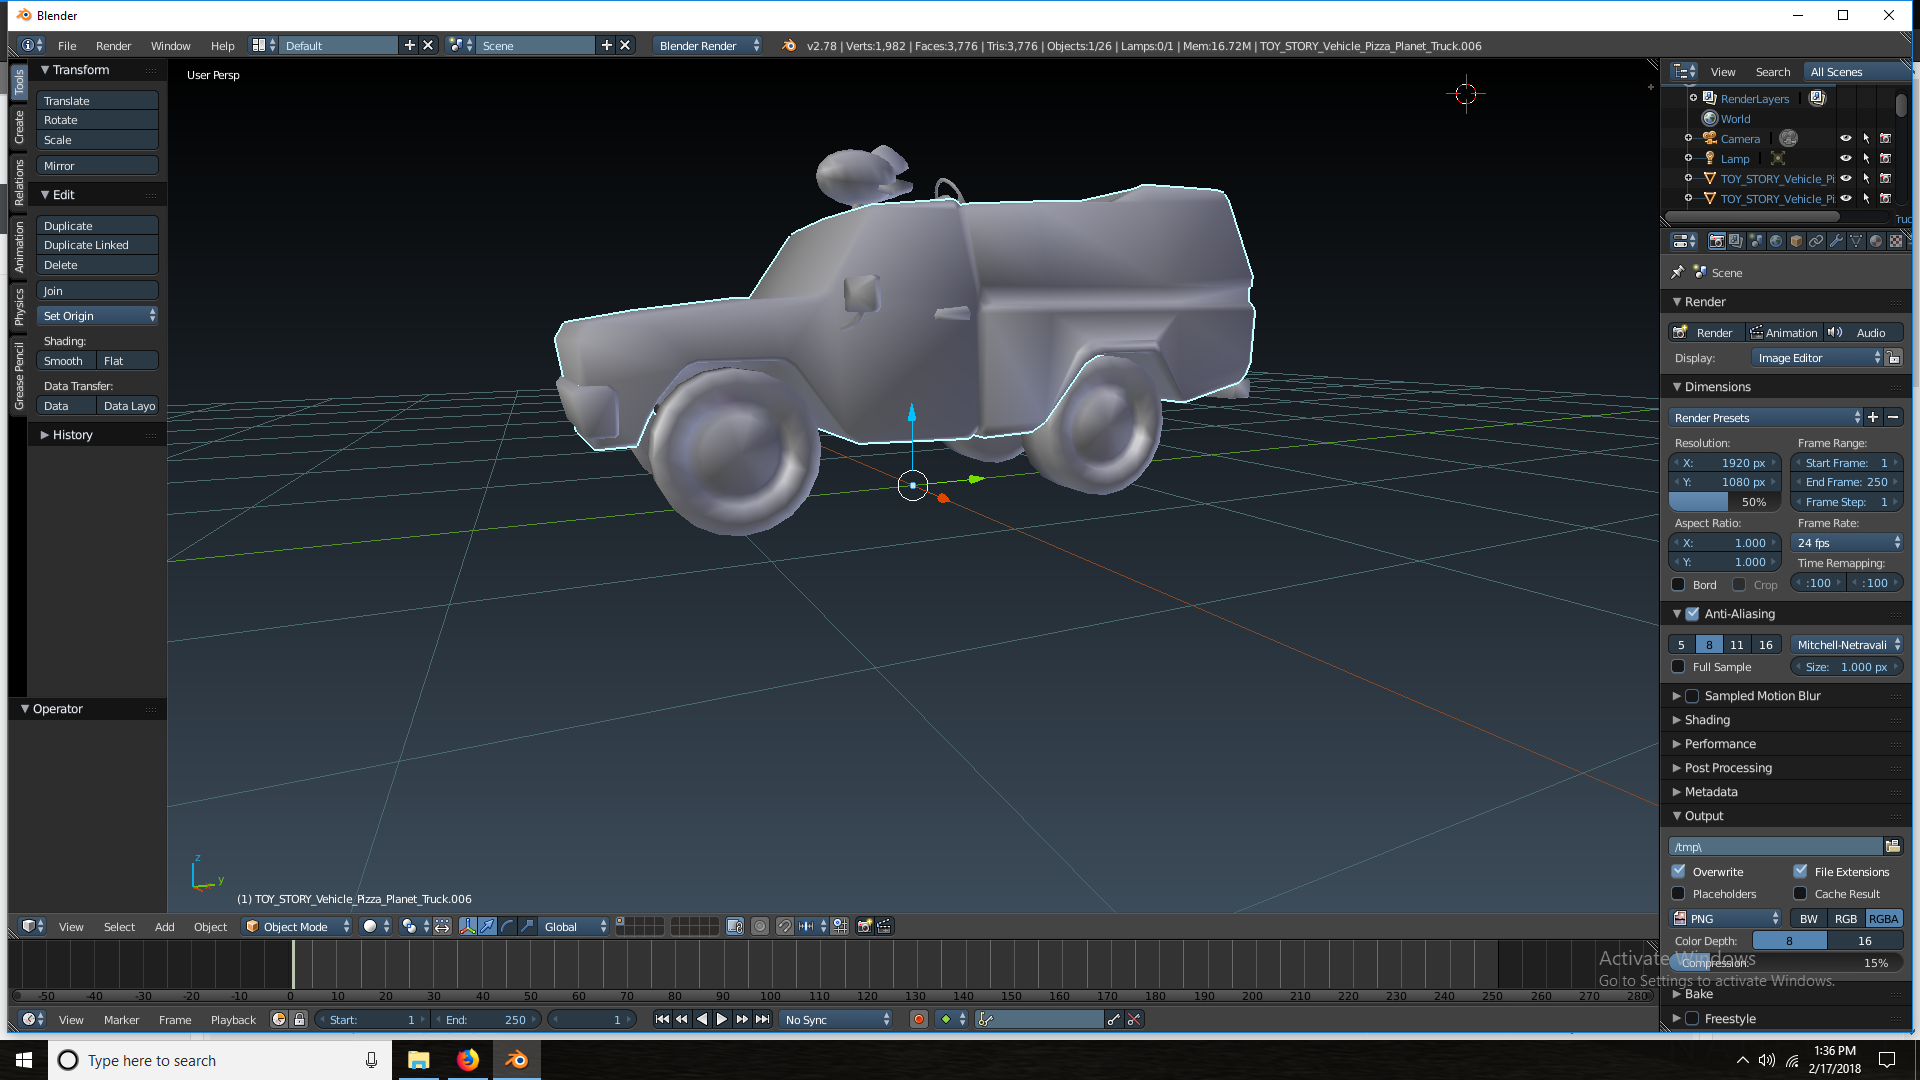Open the World properties tab globe icon
The width and height of the screenshot is (1920, 1080).
tap(1776, 241)
